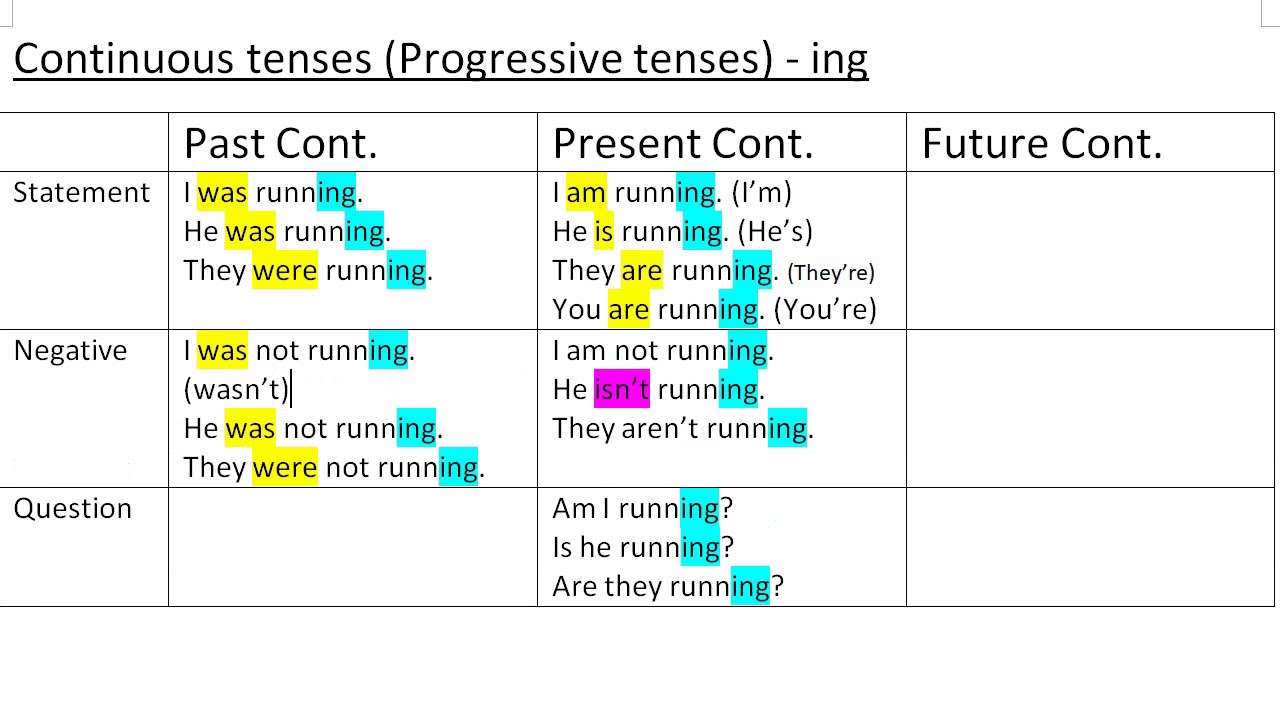The width and height of the screenshot is (1280, 720).
Task: Click the sentence "Am I running?"
Action: coord(642,509)
